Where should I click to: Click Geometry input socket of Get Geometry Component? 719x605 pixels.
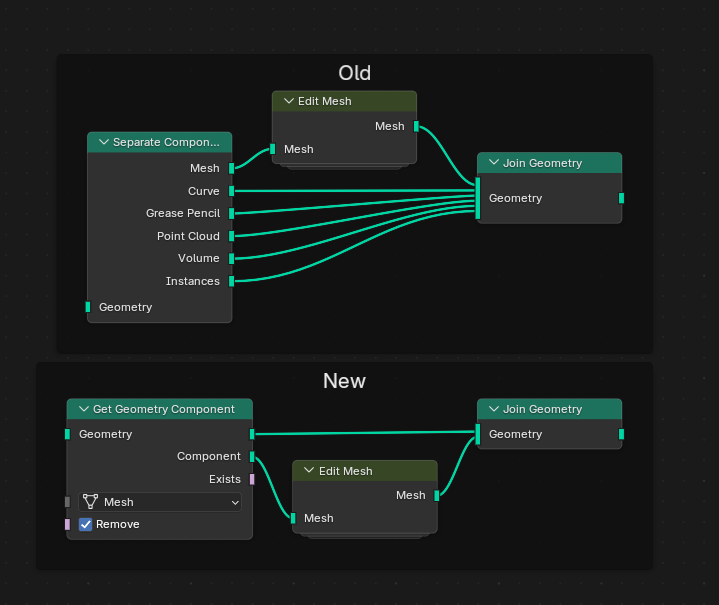click(x=67, y=434)
